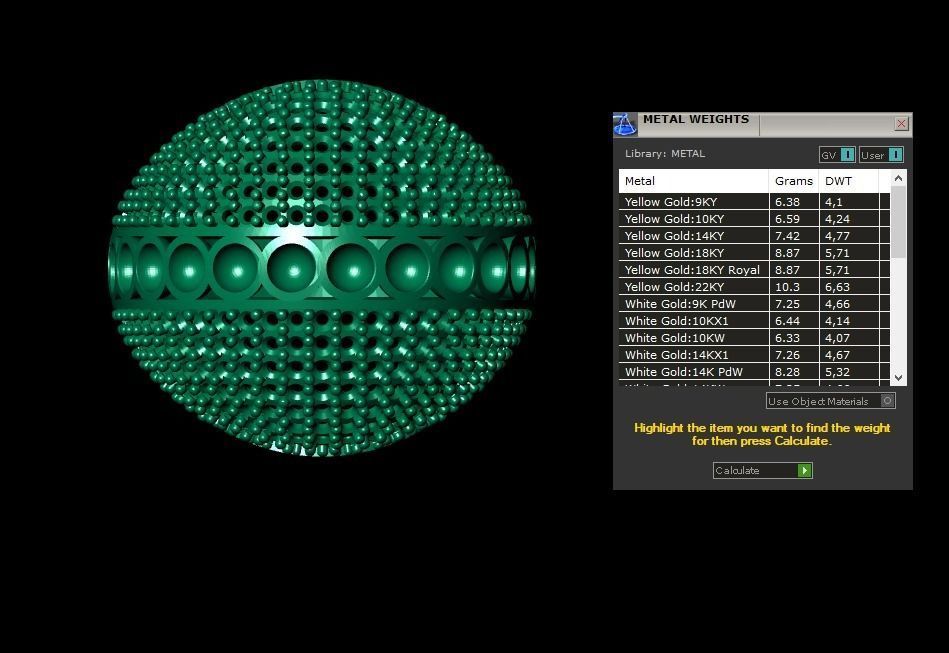Image resolution: width=949 pixels, height=653 pixels.
Task: Select the Yellow Gold:18KY row
Action: click(754, 252)
